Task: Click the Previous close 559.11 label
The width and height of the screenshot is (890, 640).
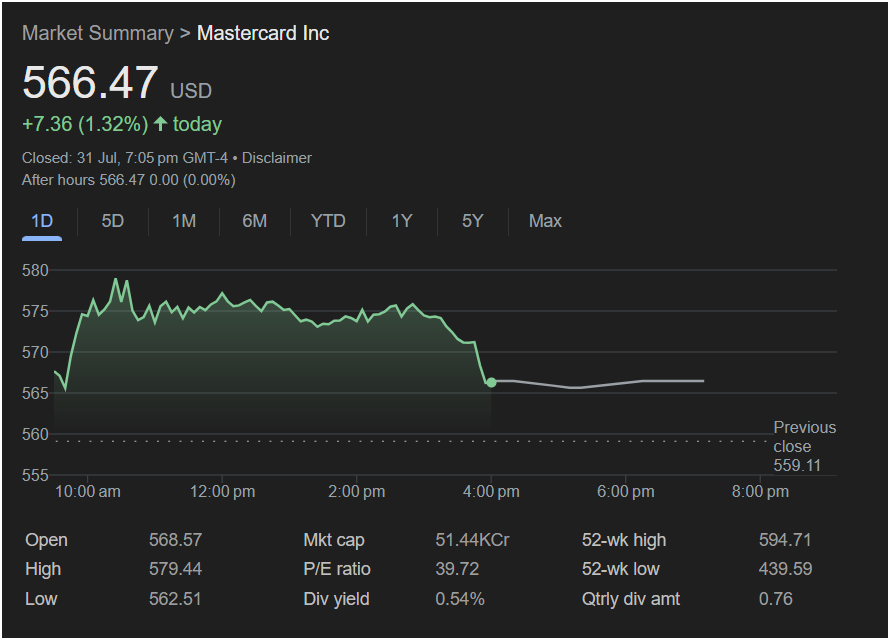Action: pyautogui.click(x=804, y=446)
